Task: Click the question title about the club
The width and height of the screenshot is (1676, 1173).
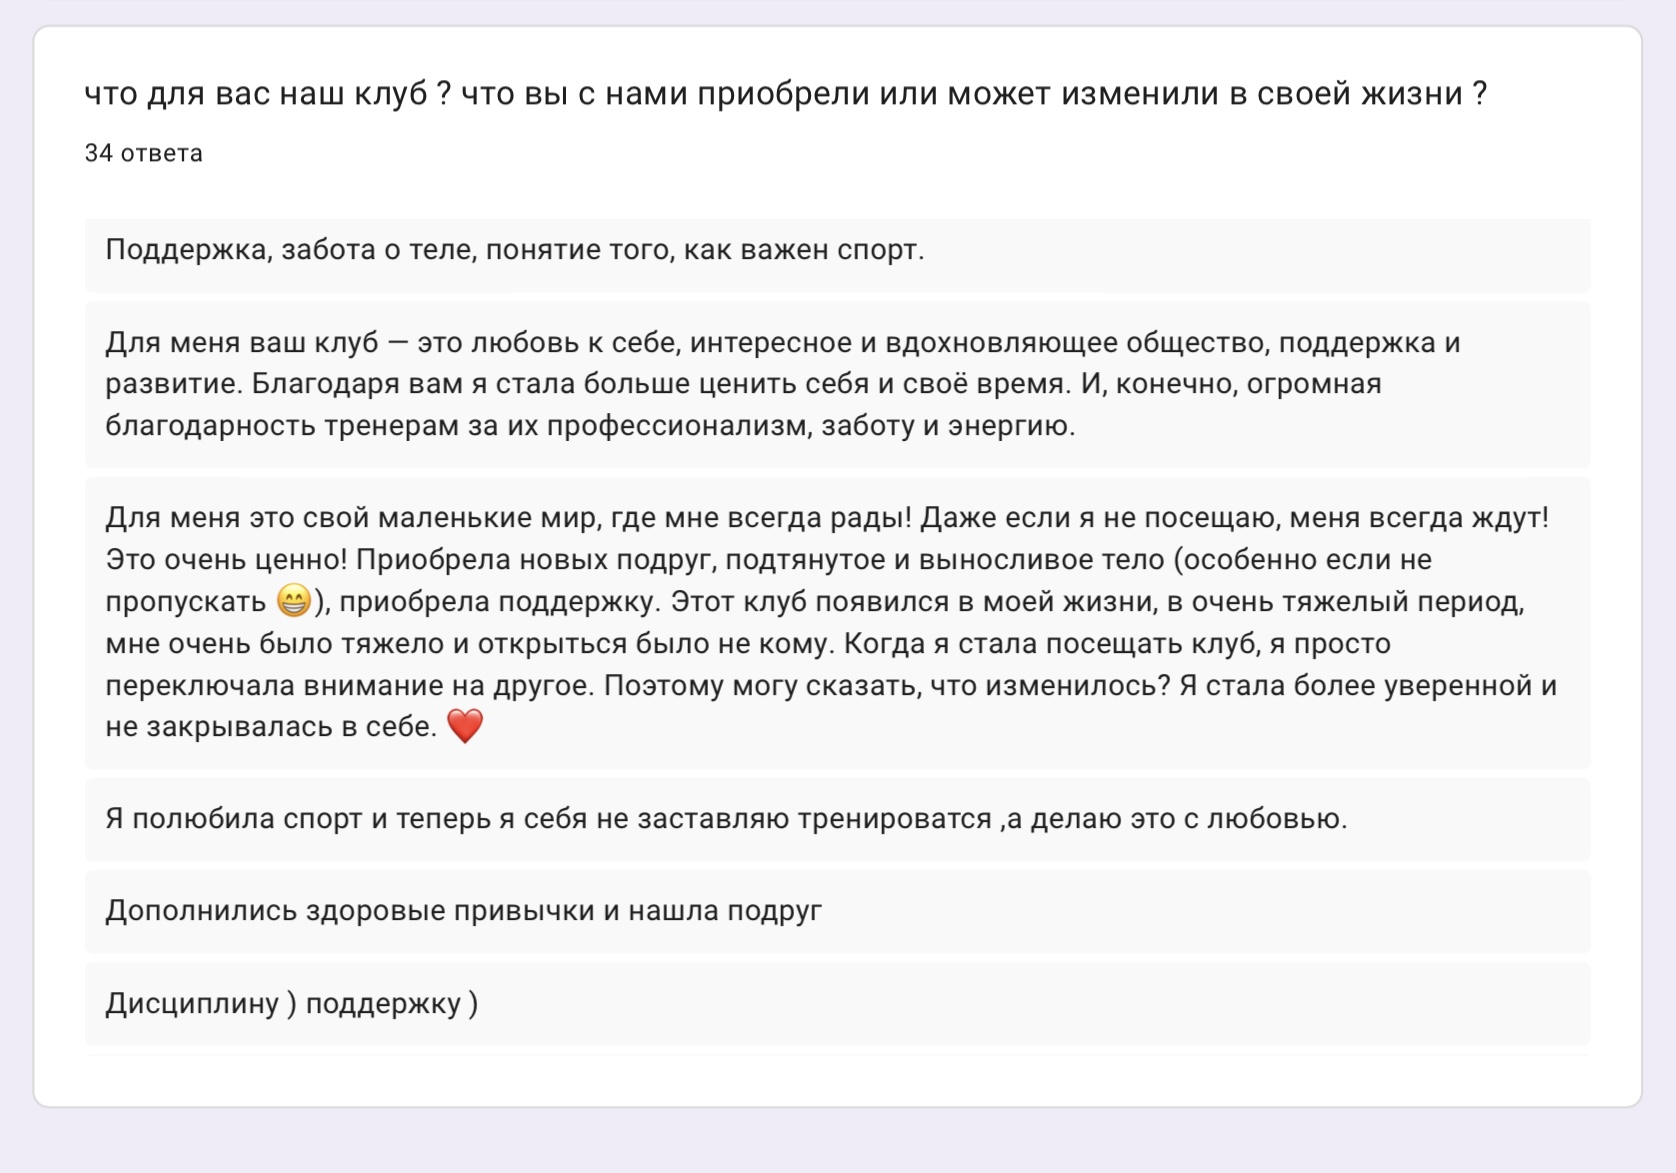Action: pyautogui.click(x=785, y=94)
